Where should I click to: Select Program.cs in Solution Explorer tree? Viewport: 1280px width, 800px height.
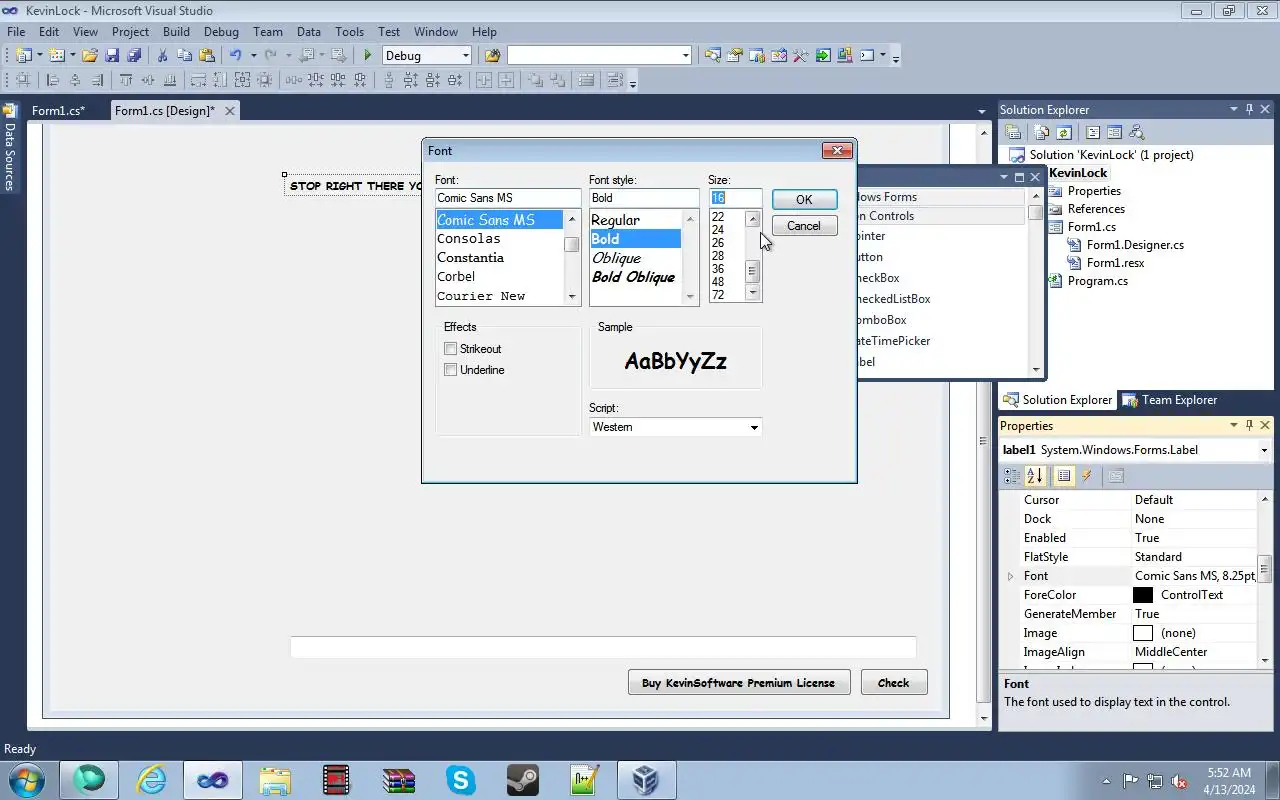click(1097, 281)
